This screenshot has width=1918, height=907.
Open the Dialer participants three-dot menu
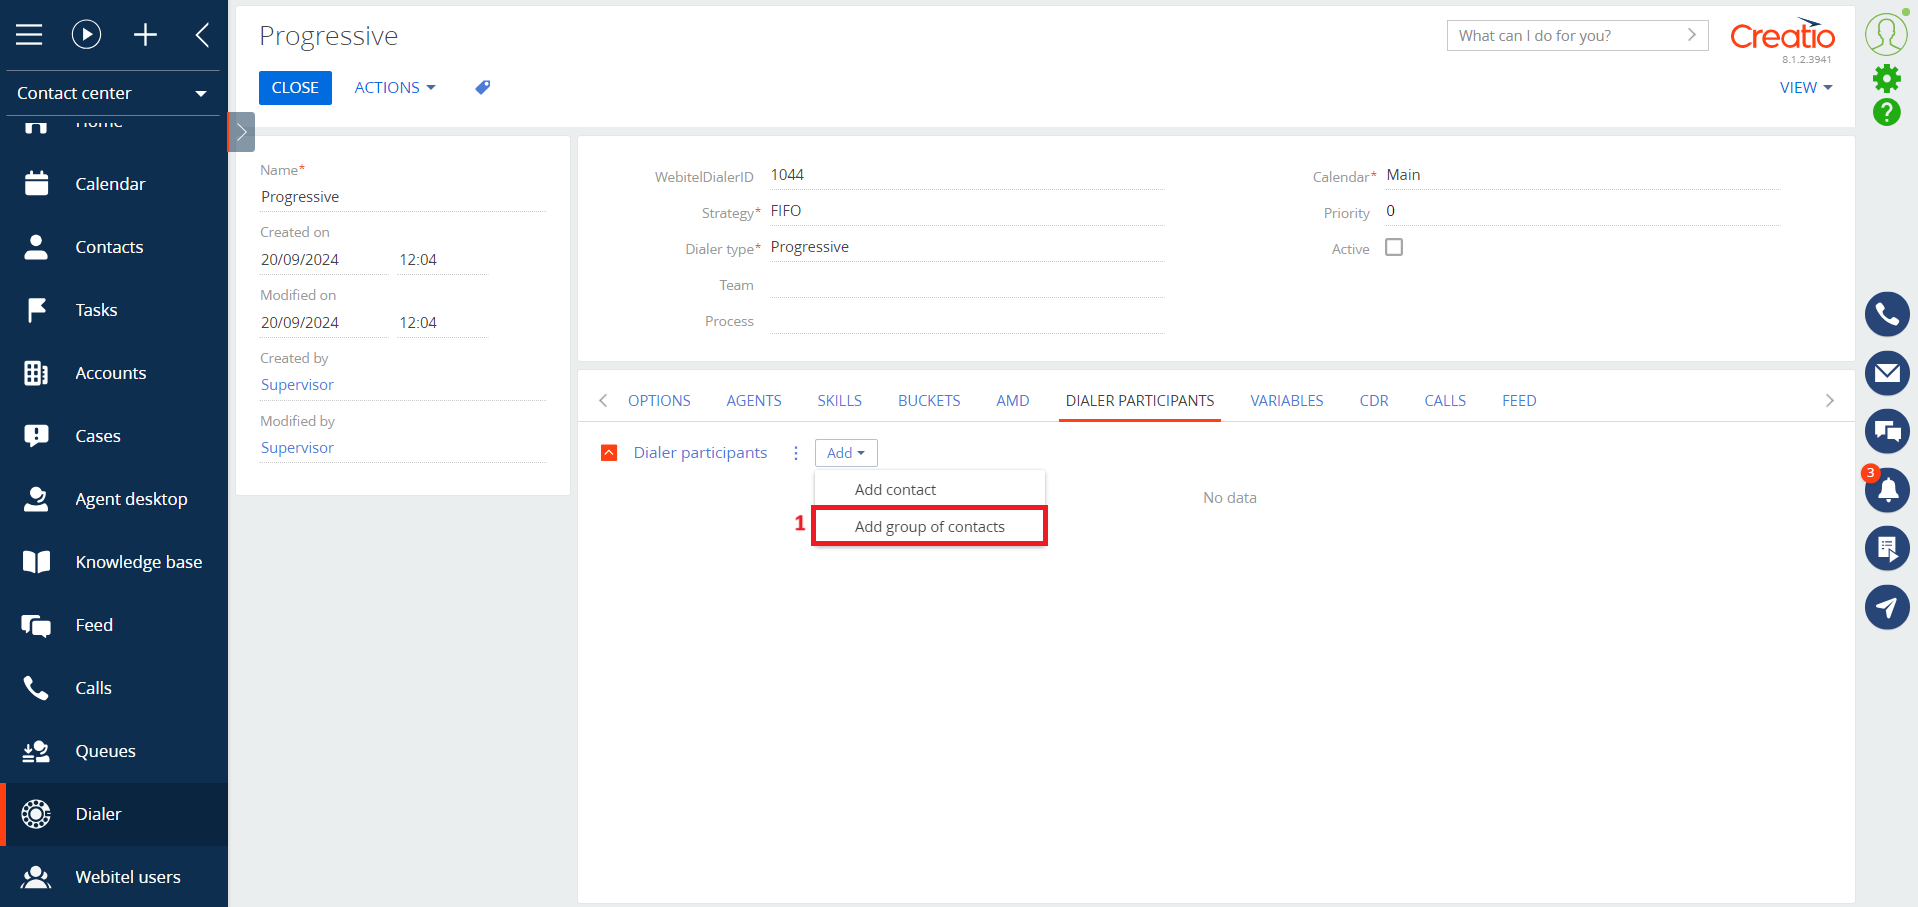pyautogui.click(x=796, y=453)
